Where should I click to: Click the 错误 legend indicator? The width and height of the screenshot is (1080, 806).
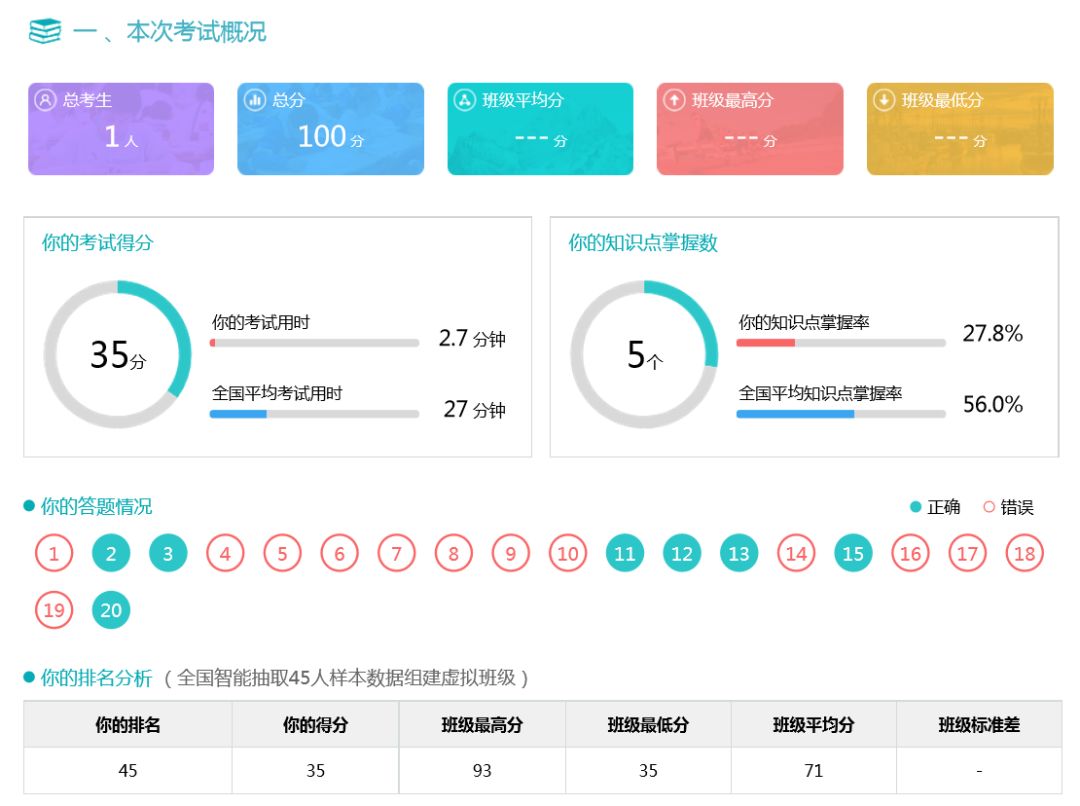coord(989,507)
